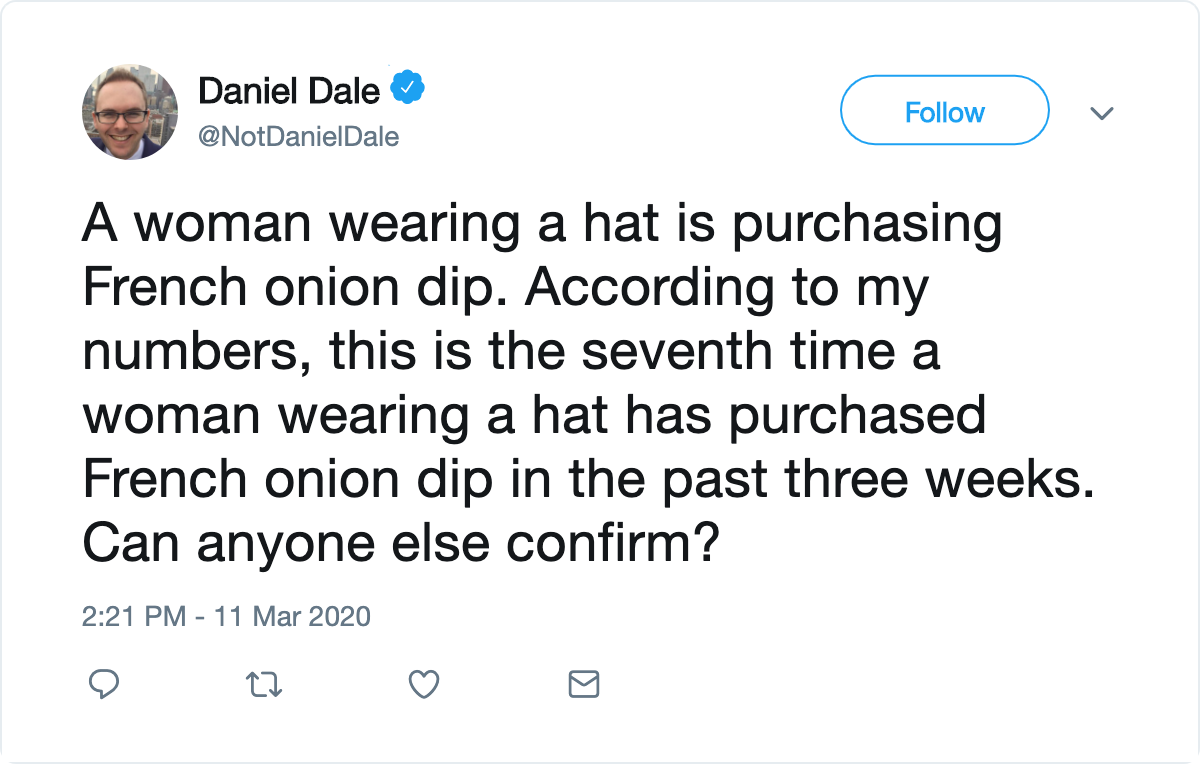The height and width of the screenshot is (764, 1200).
Task: Click 'woman wearing a hat has purchased' line
Action: (534, 417)
